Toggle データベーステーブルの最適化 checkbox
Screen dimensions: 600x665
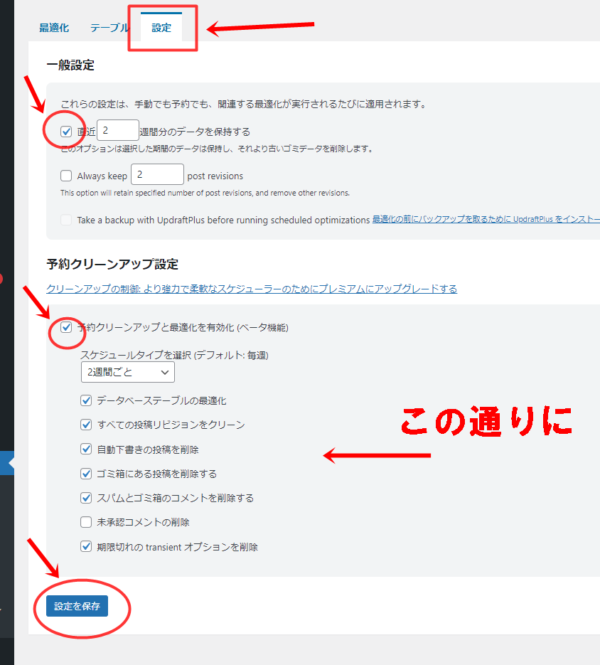pyautogui.click(x=86, y=400)
